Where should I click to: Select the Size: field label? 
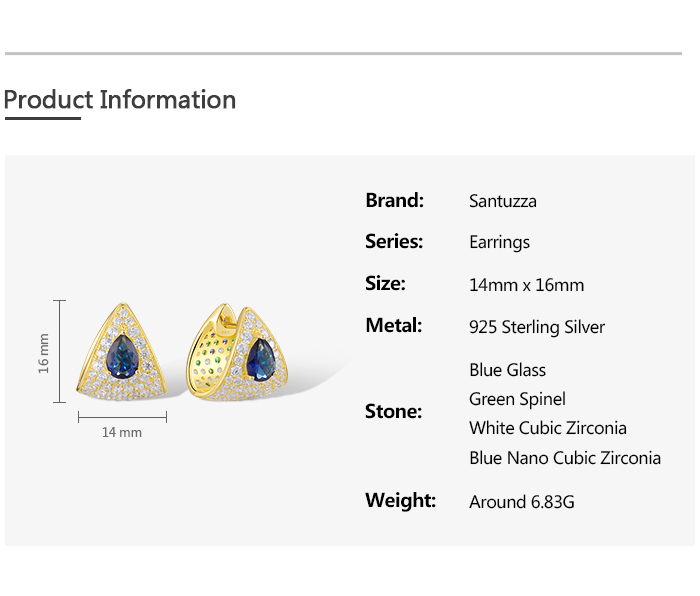tap(385, 284)
